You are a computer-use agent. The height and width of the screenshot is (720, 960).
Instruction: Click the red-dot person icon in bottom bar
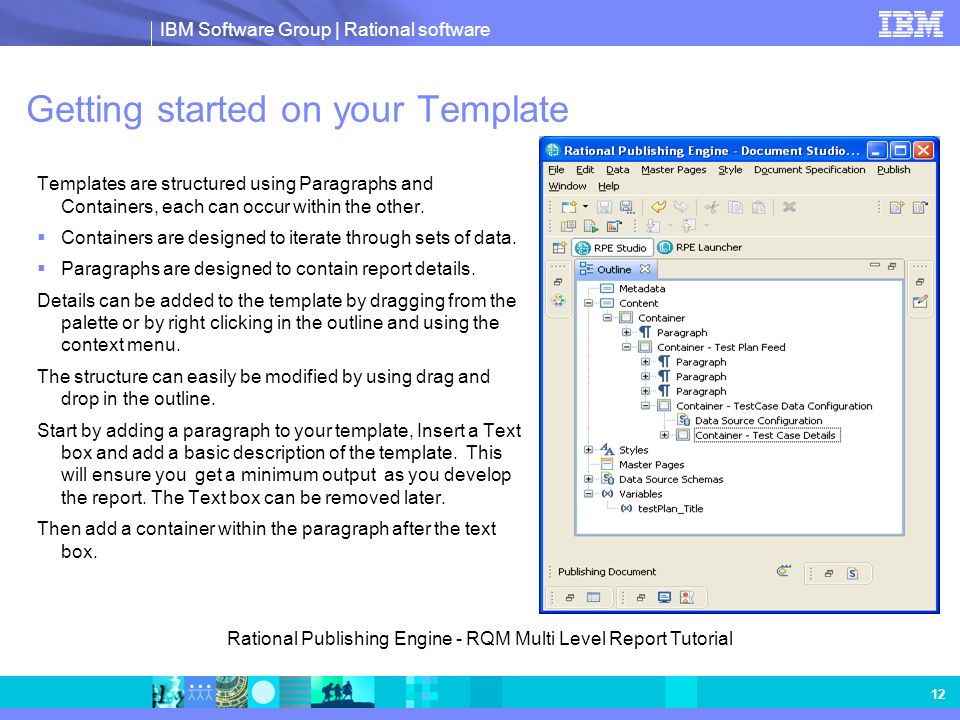coord(687,598)
